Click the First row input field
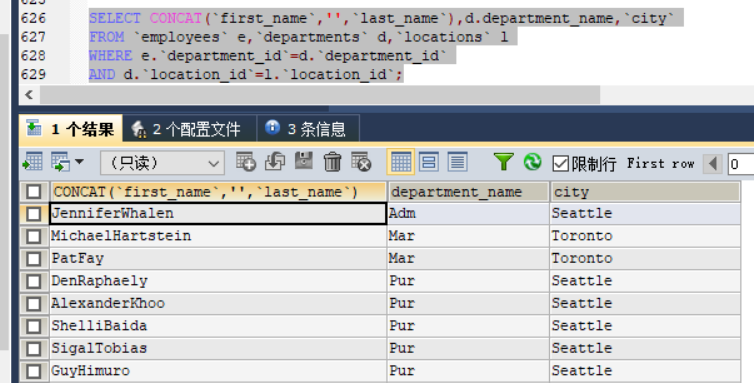 [741, 164]
